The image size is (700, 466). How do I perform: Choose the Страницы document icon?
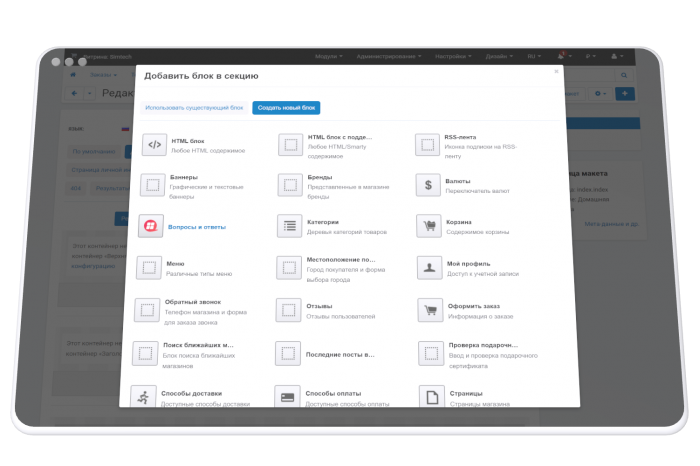432,396
